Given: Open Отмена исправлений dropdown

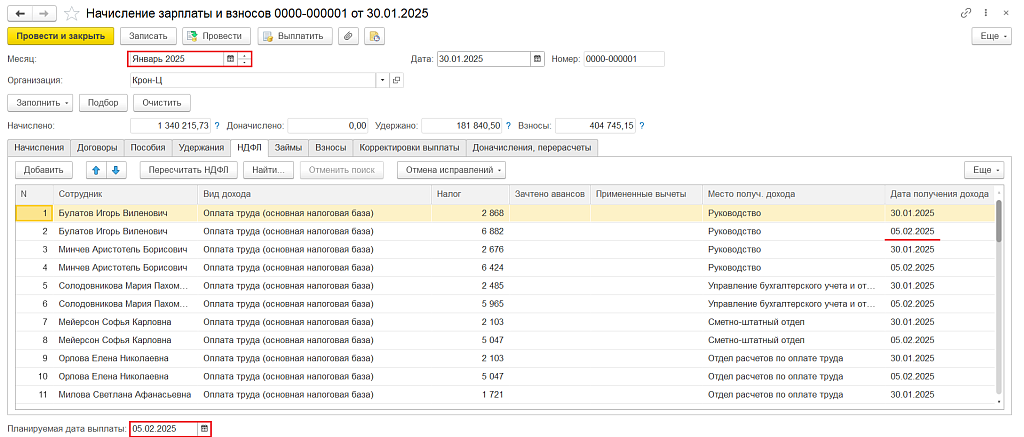Looking at the screenshot, I should pos(451,170).
